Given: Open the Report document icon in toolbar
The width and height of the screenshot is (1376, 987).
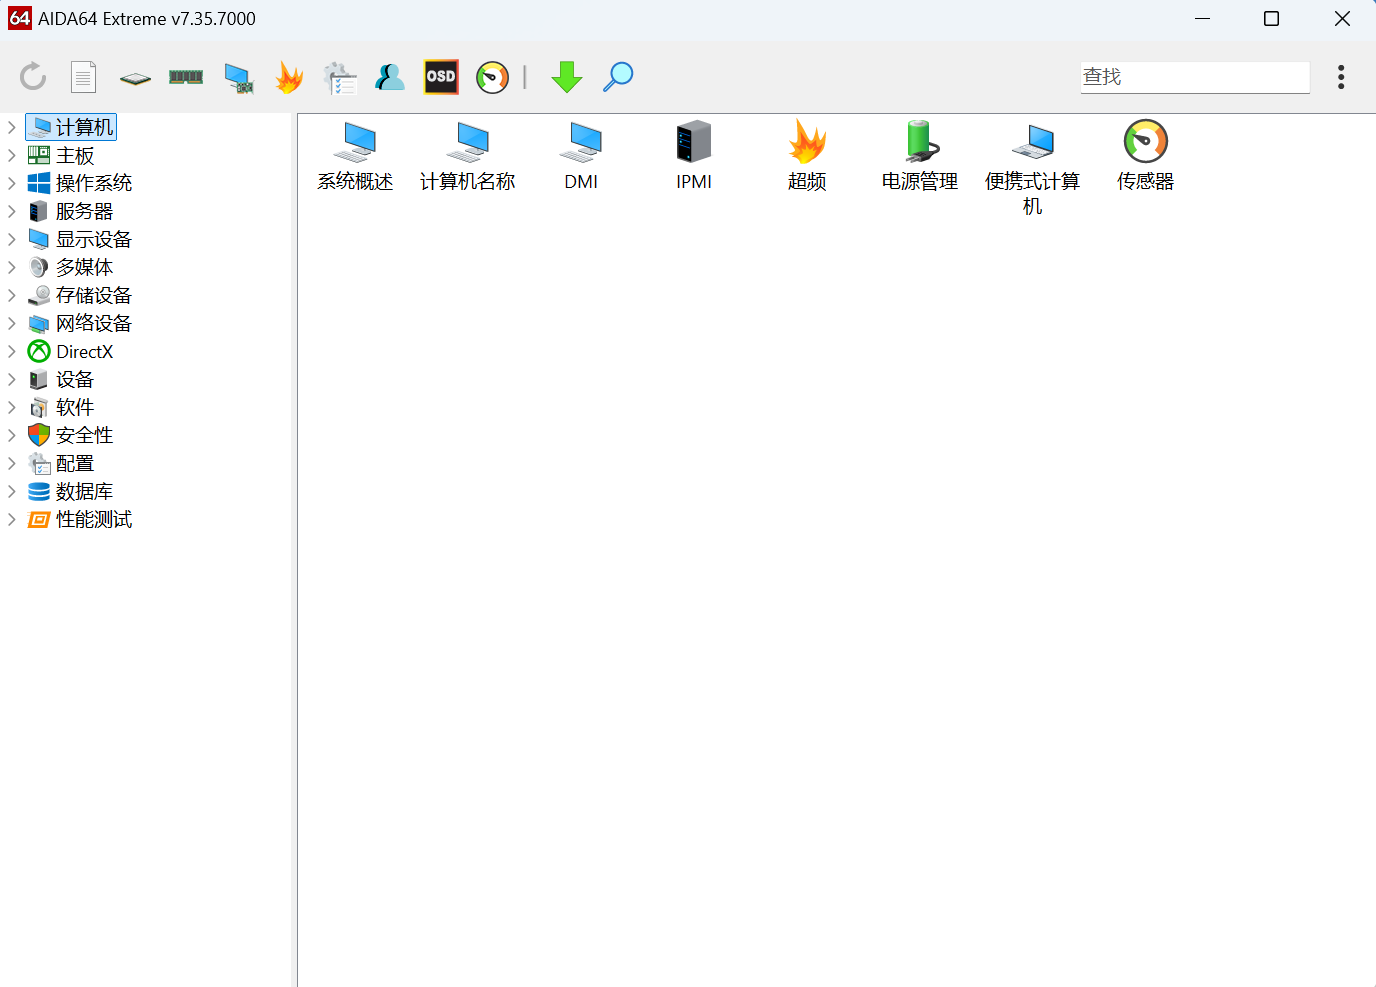Looking at the screenshot, I should [x=84, y=77].
